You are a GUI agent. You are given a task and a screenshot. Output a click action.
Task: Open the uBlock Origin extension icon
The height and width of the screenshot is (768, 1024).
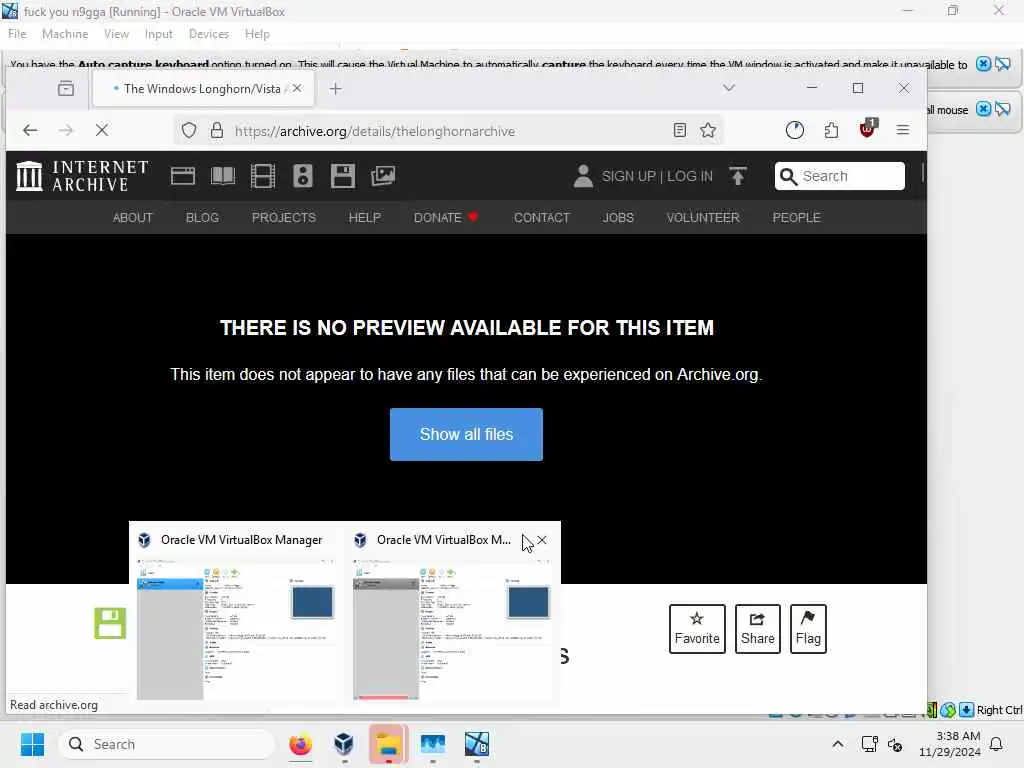pyautogui.click(x=868, y=129)
